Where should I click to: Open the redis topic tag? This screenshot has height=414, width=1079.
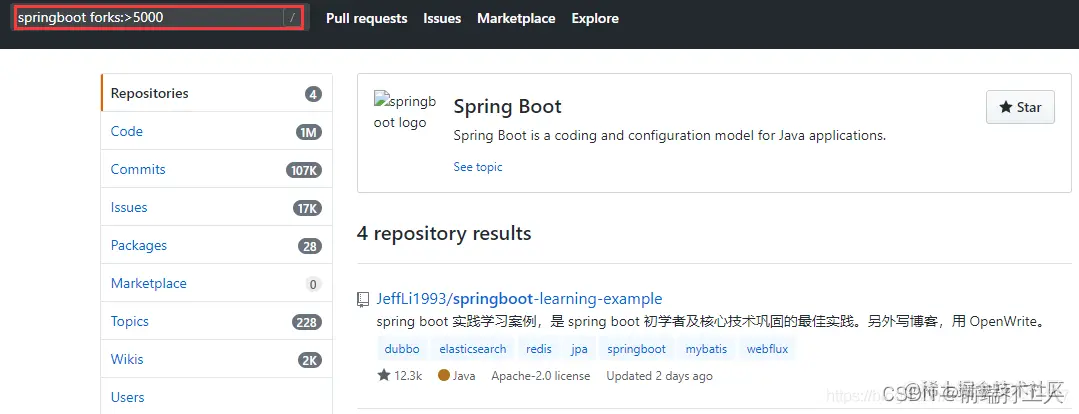tap(539, 349)
